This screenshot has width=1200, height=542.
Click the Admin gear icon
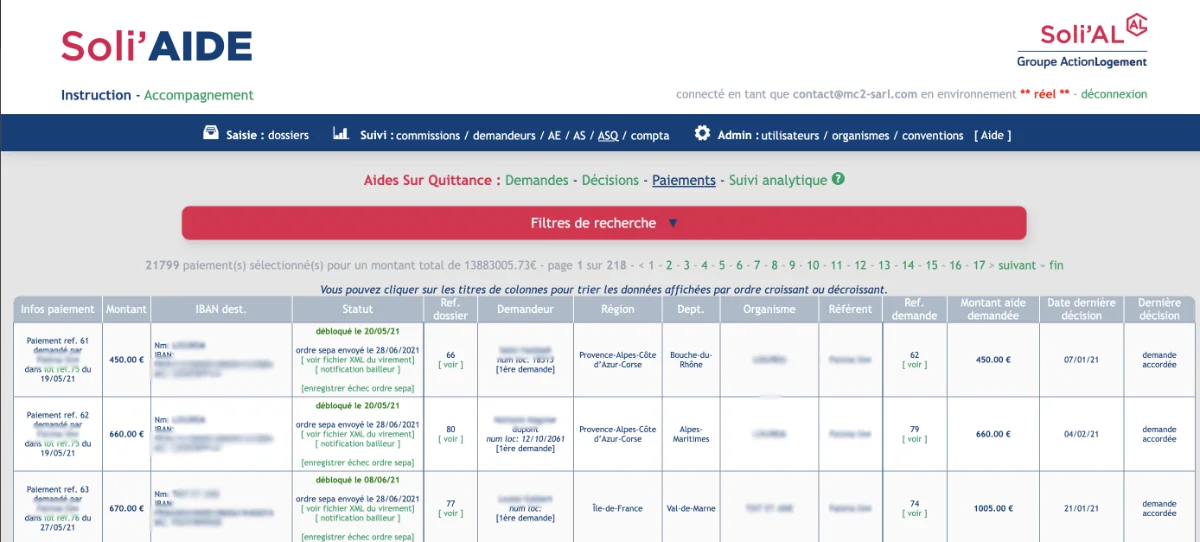(x=702, y=134)
